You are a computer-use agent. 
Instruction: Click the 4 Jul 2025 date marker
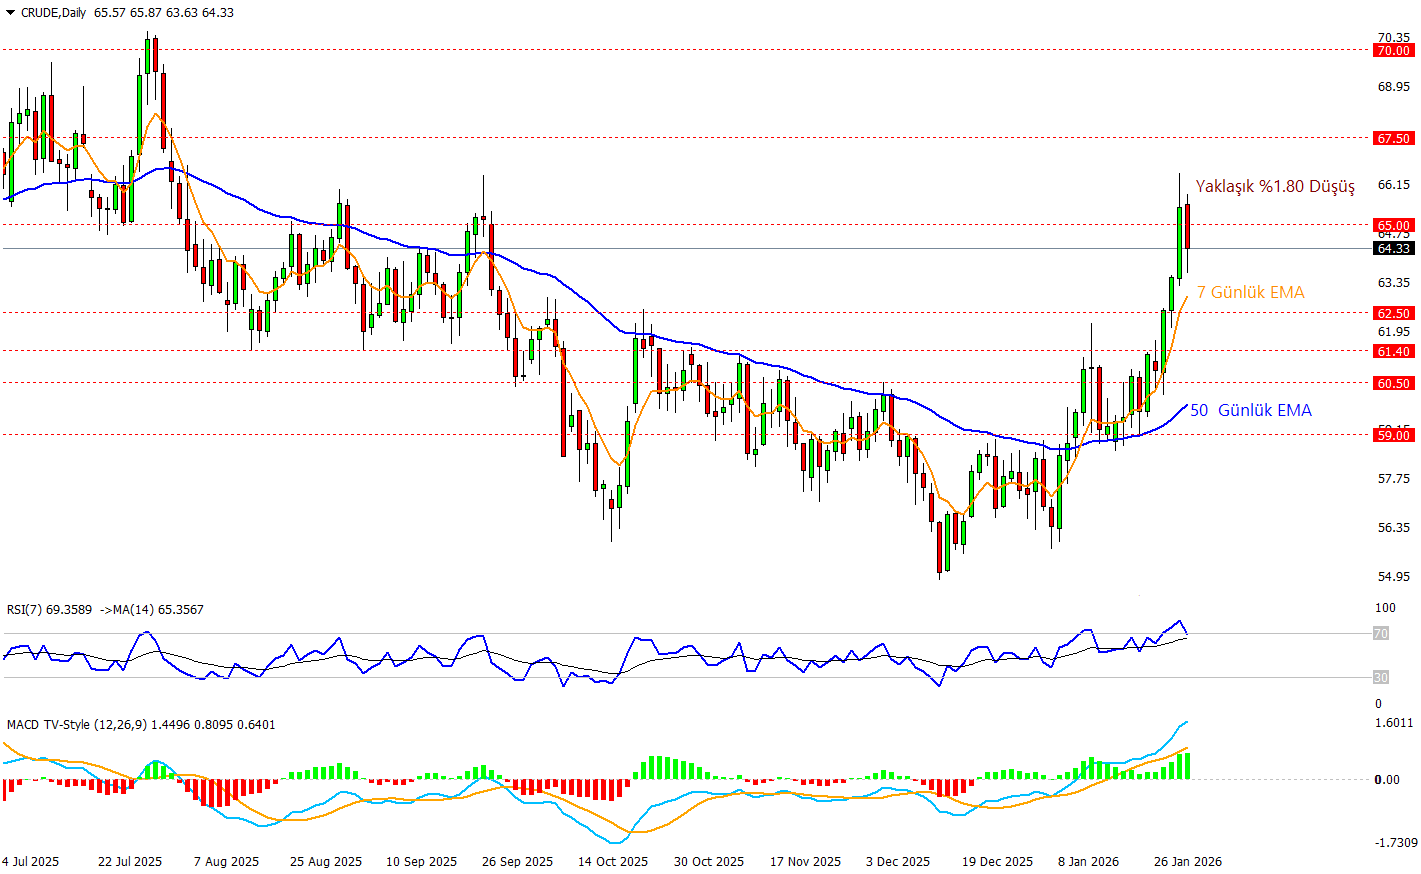(31, 862)
